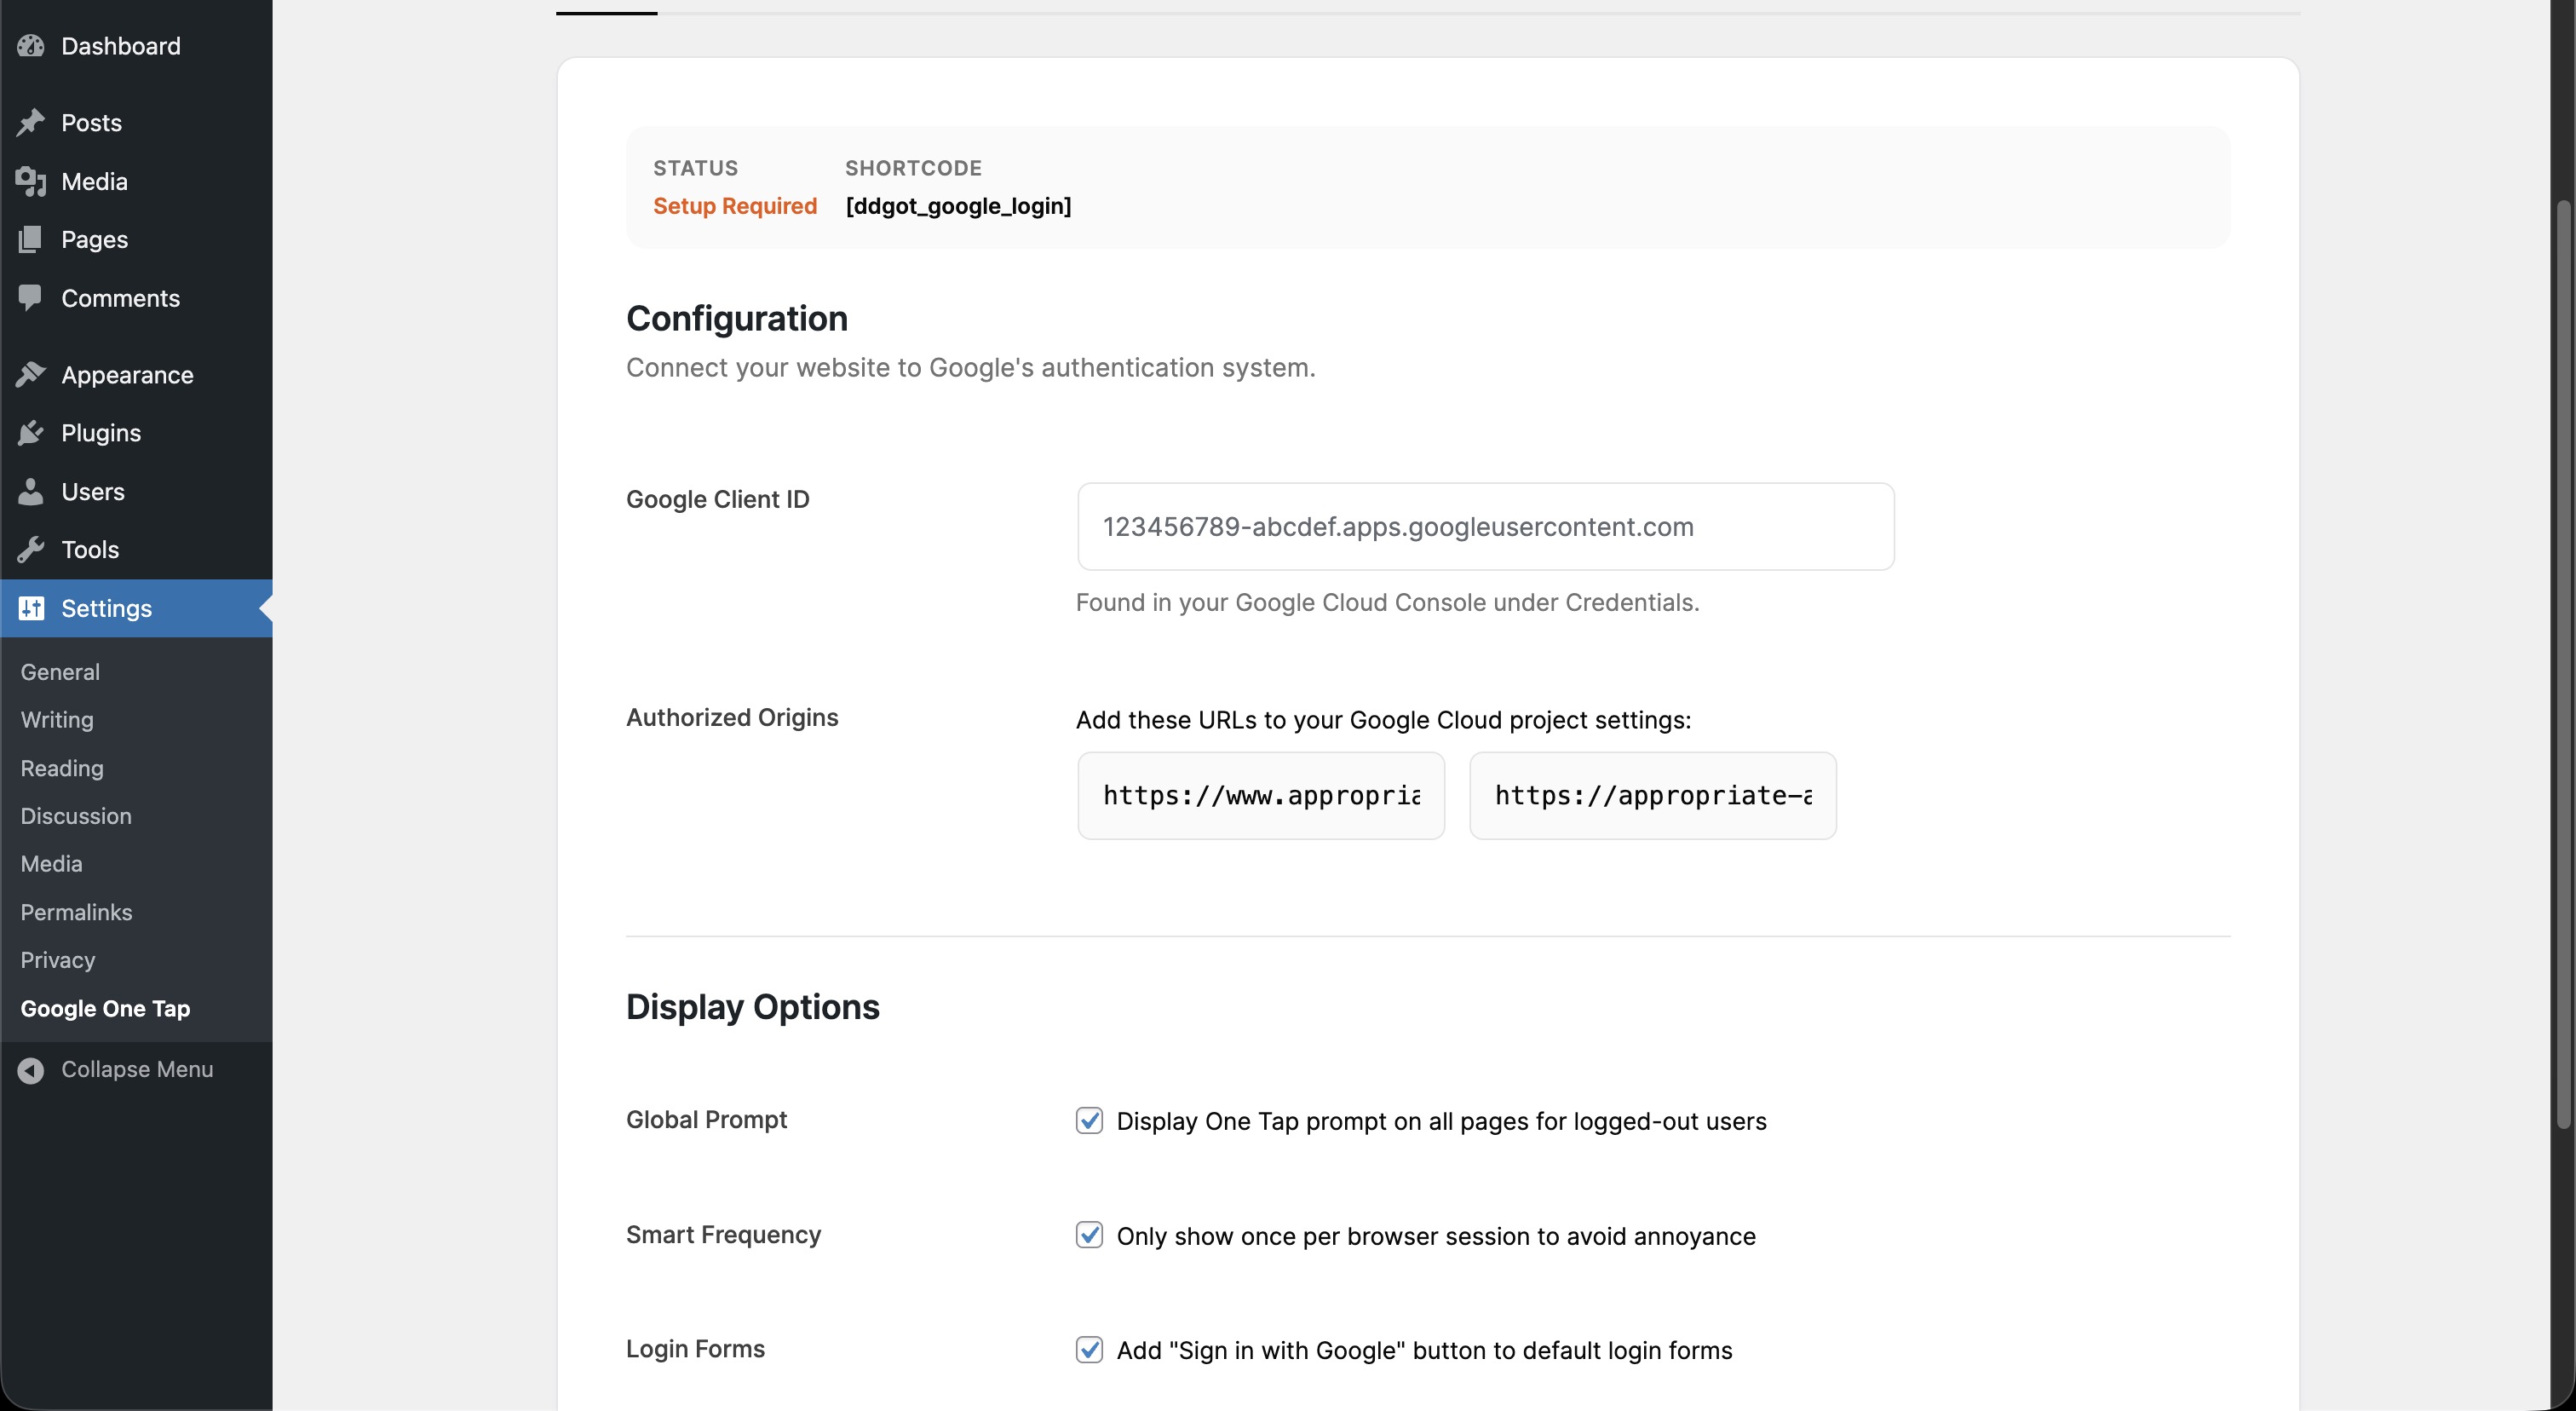
Task: Uncheck the Global Prompt checkbox
Action: (x=1089, y=1120)
